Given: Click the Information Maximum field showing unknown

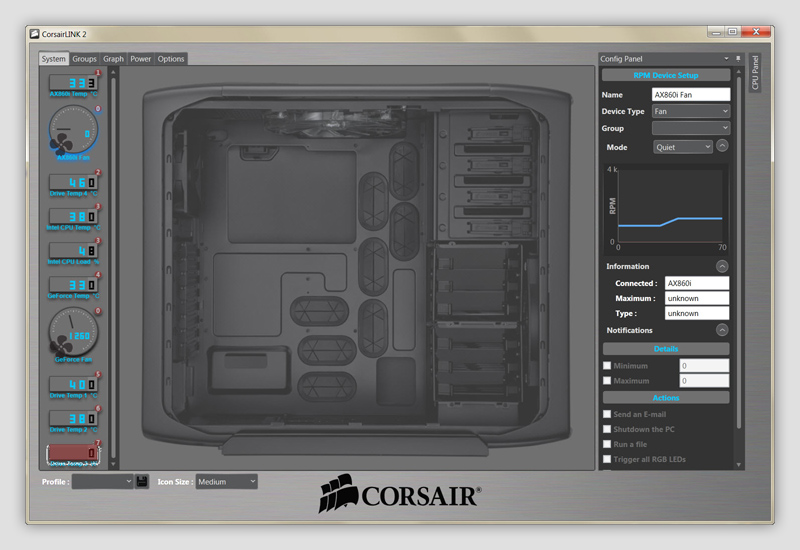Looking at the screenshot, I should click(x=697, y=298).
